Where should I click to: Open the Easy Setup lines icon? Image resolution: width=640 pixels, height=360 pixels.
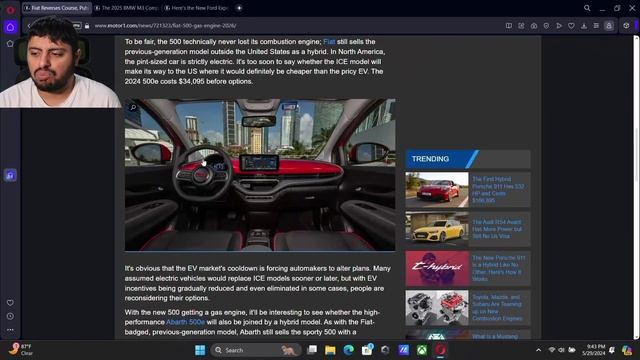596,26
